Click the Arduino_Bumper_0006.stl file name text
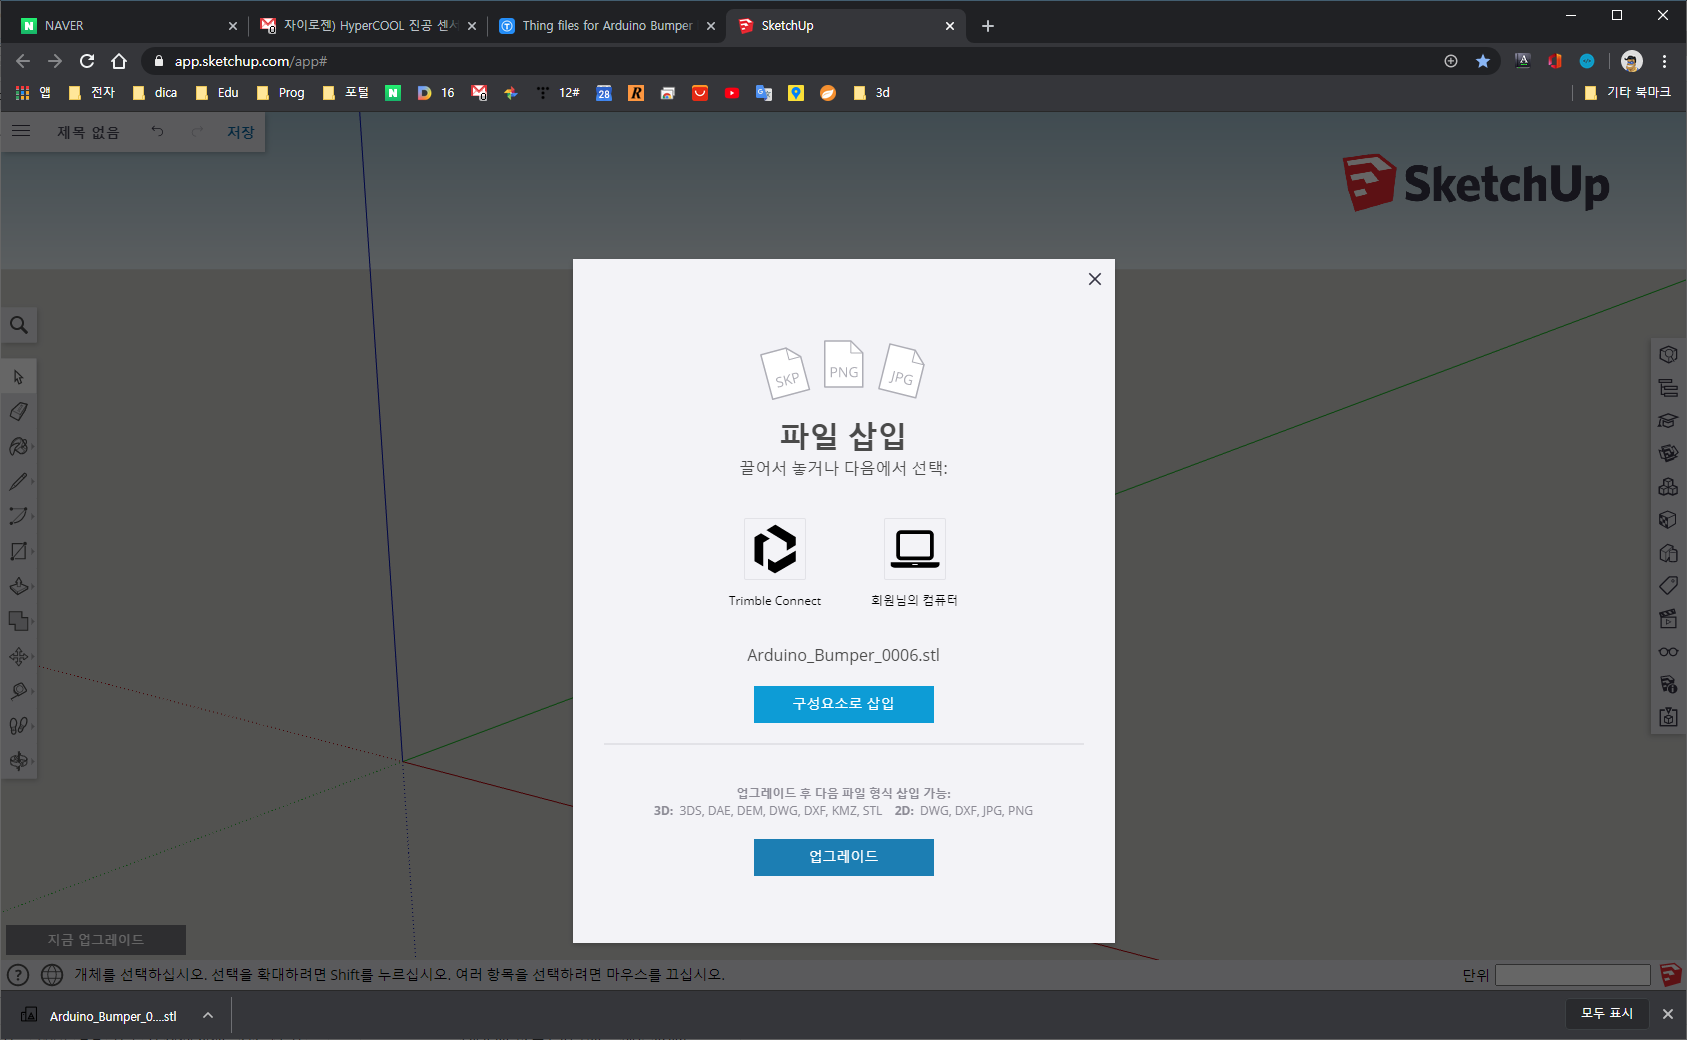1687x1040 pixels. pyautogui.click(x=844, y=655)
